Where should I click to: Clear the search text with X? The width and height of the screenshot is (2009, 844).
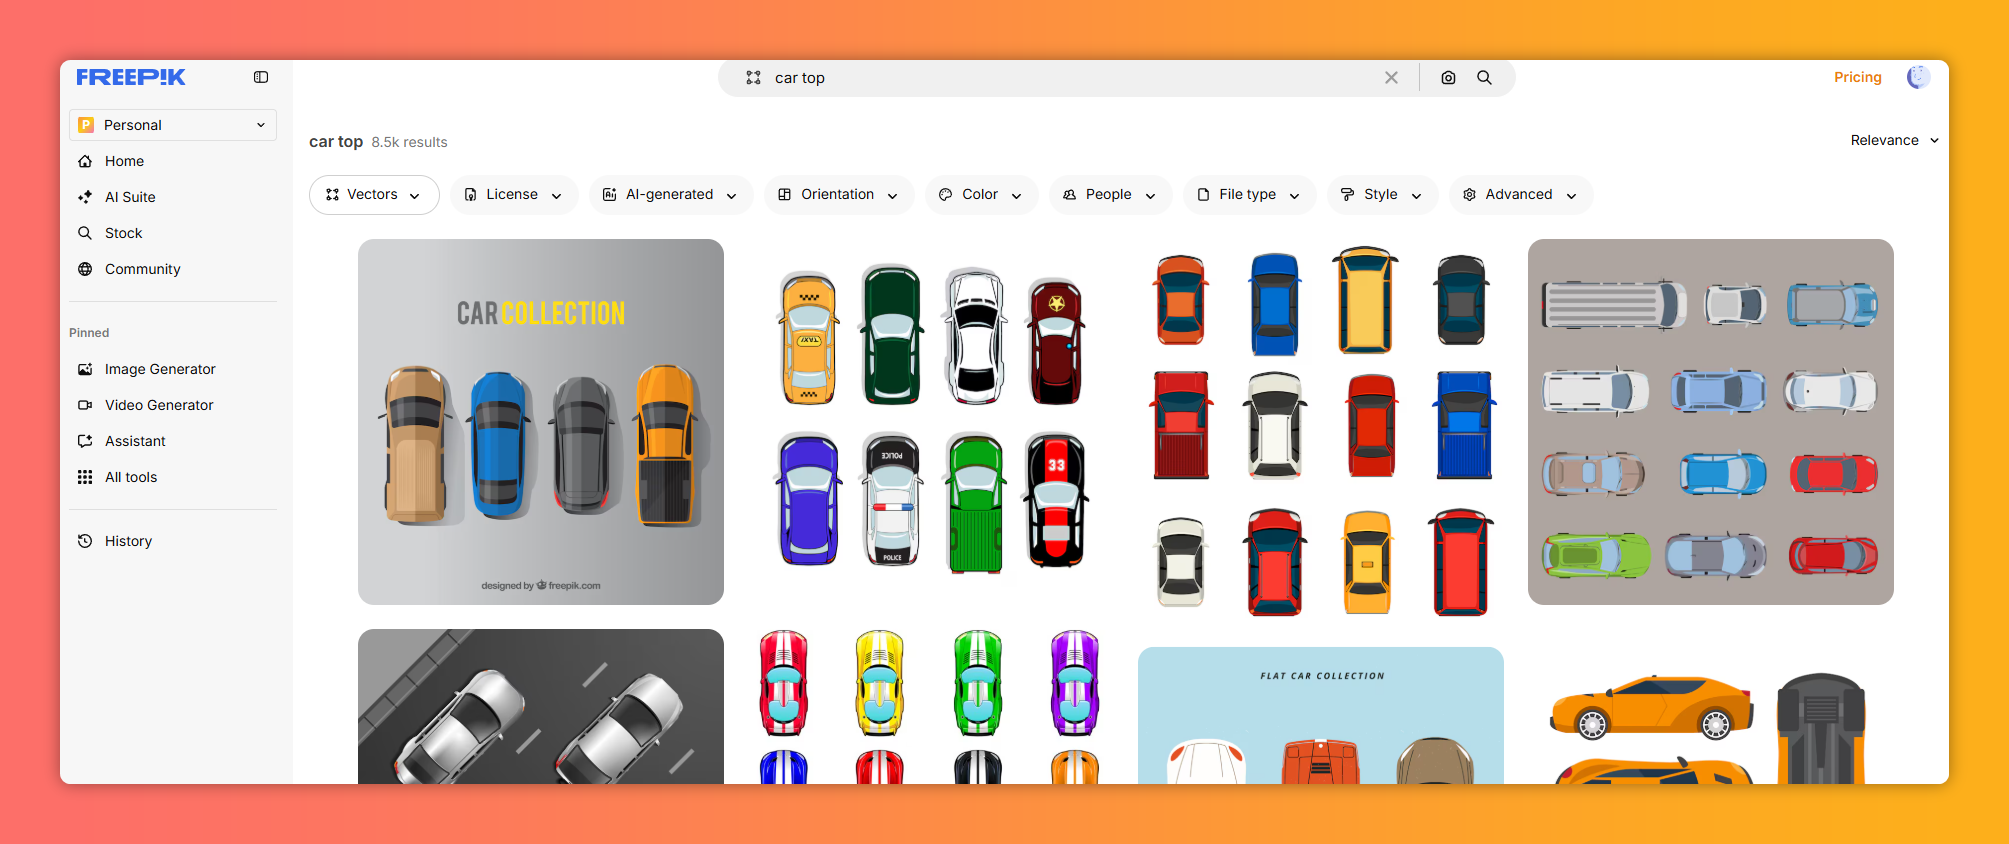[x=1391, y=78]
